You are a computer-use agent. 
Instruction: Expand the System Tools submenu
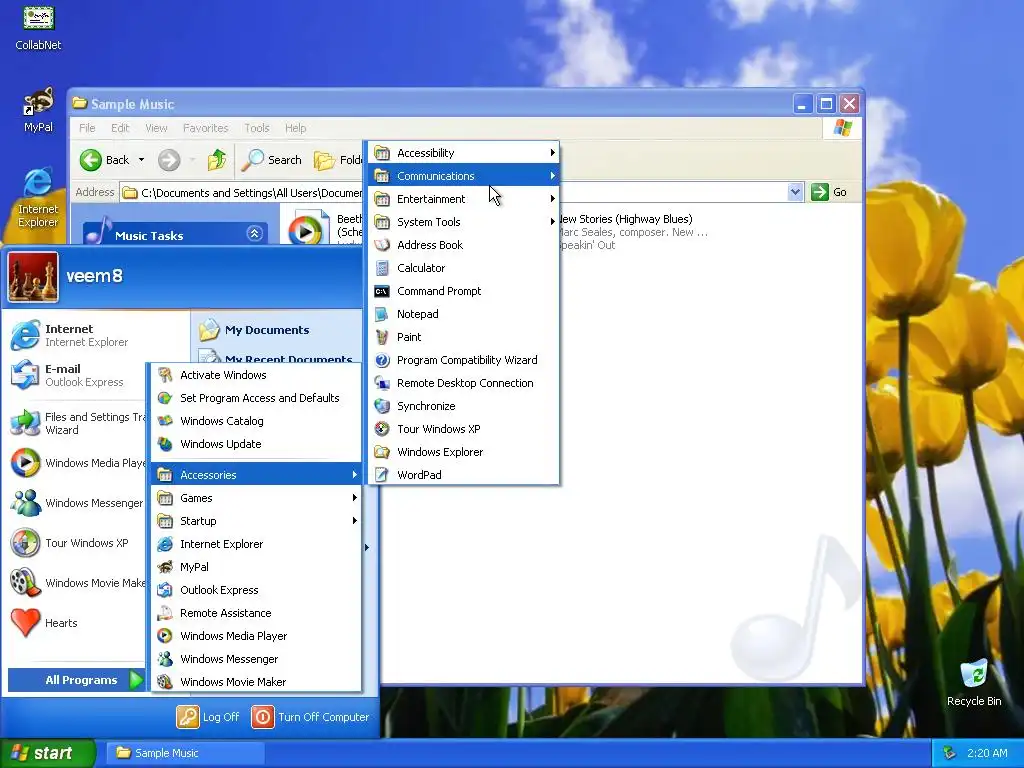pos(464,222)
